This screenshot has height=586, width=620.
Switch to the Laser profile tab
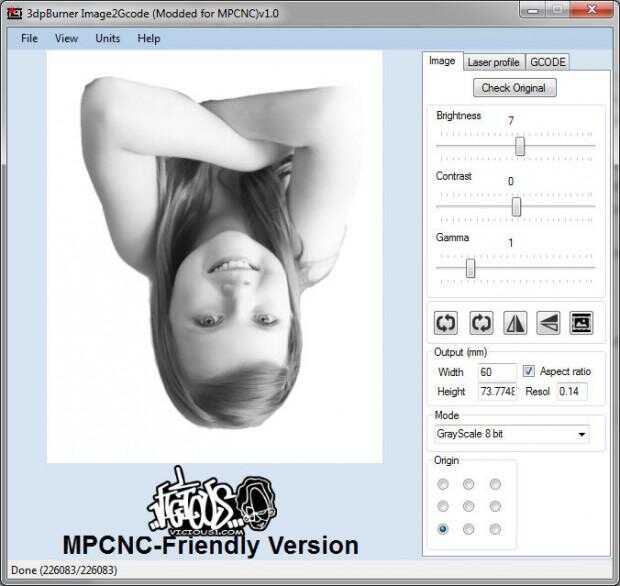[x=493, y=62]
